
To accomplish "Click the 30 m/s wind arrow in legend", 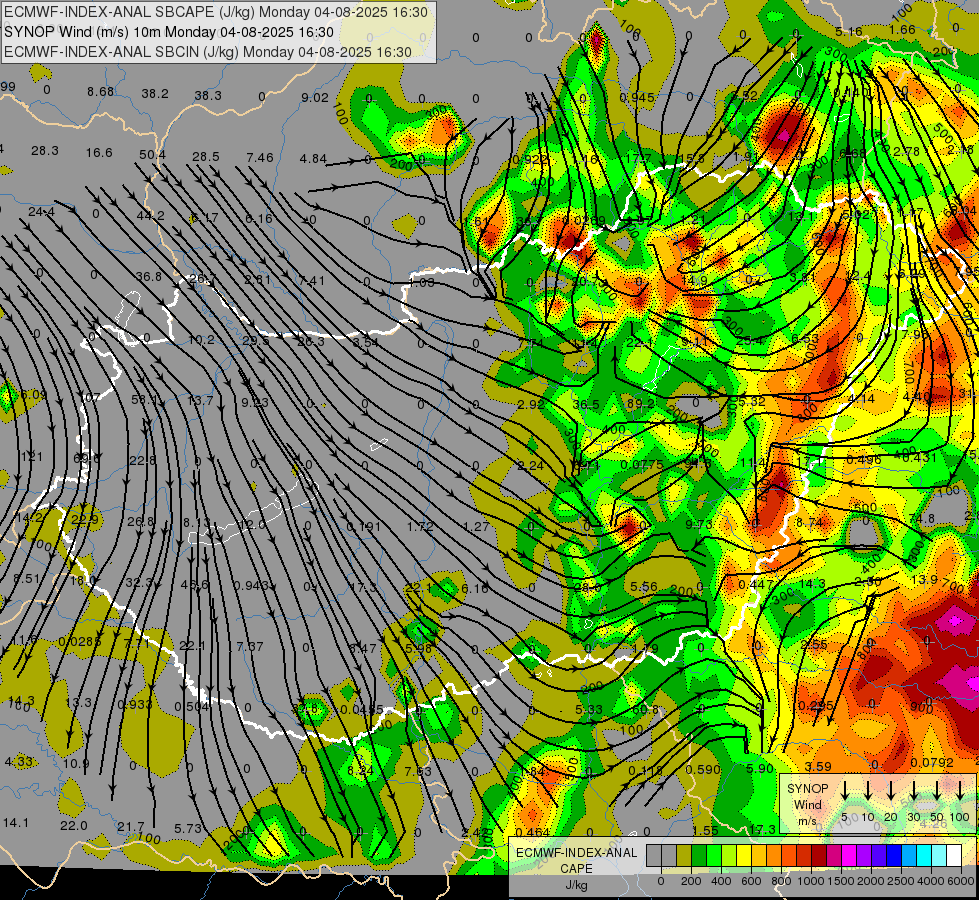I will (914, 790).
